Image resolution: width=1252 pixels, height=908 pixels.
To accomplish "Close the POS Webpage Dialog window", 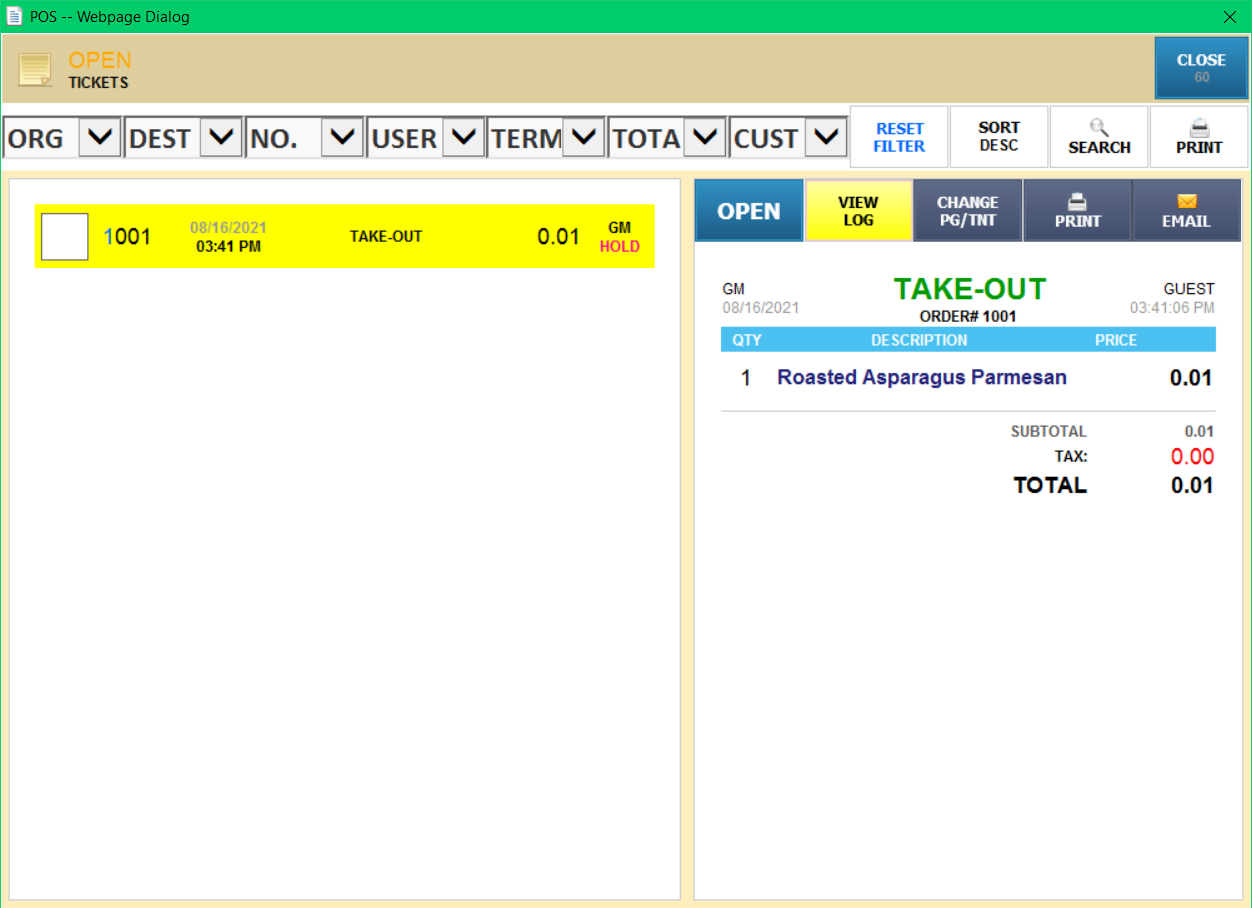I will click(x=1230, y=17).
